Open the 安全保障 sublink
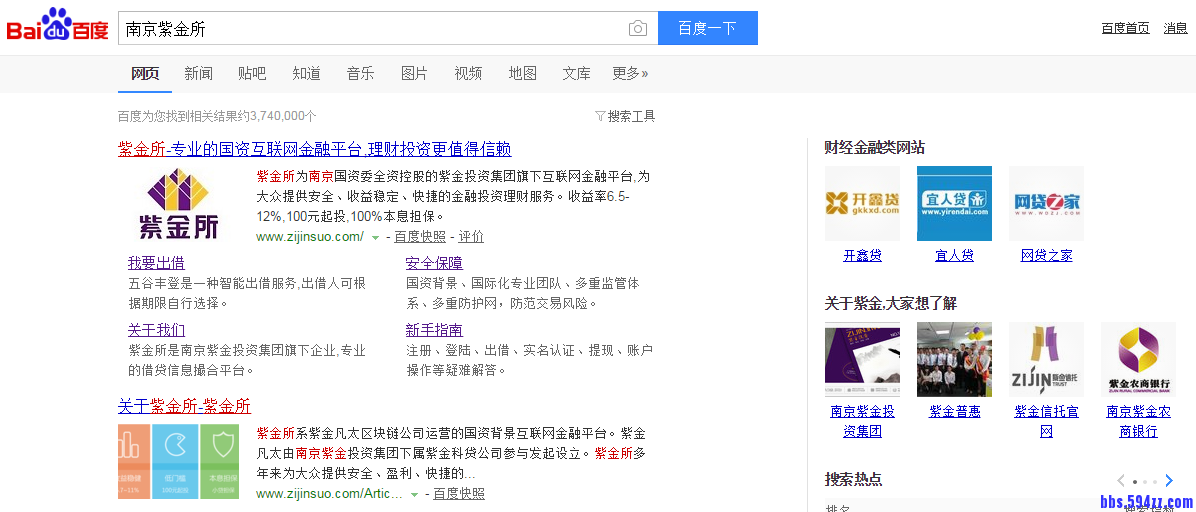Screen dimensions: 1196x512 point(434,263)
